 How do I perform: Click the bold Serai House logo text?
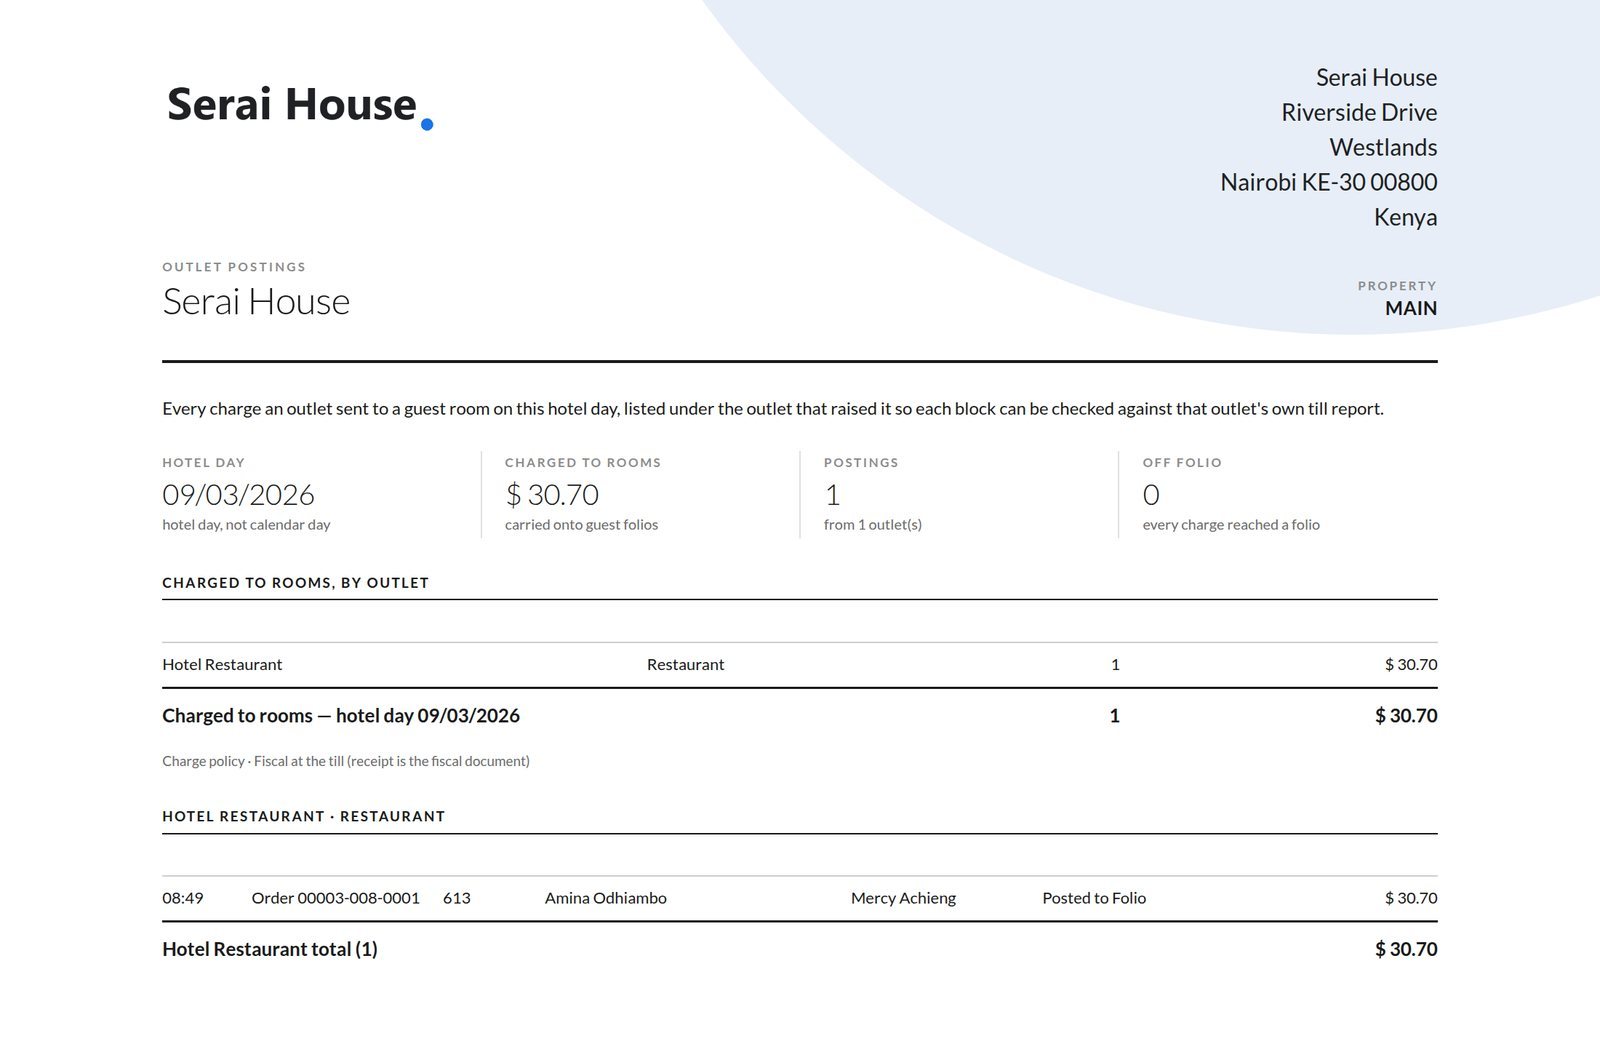click(292, 104)
